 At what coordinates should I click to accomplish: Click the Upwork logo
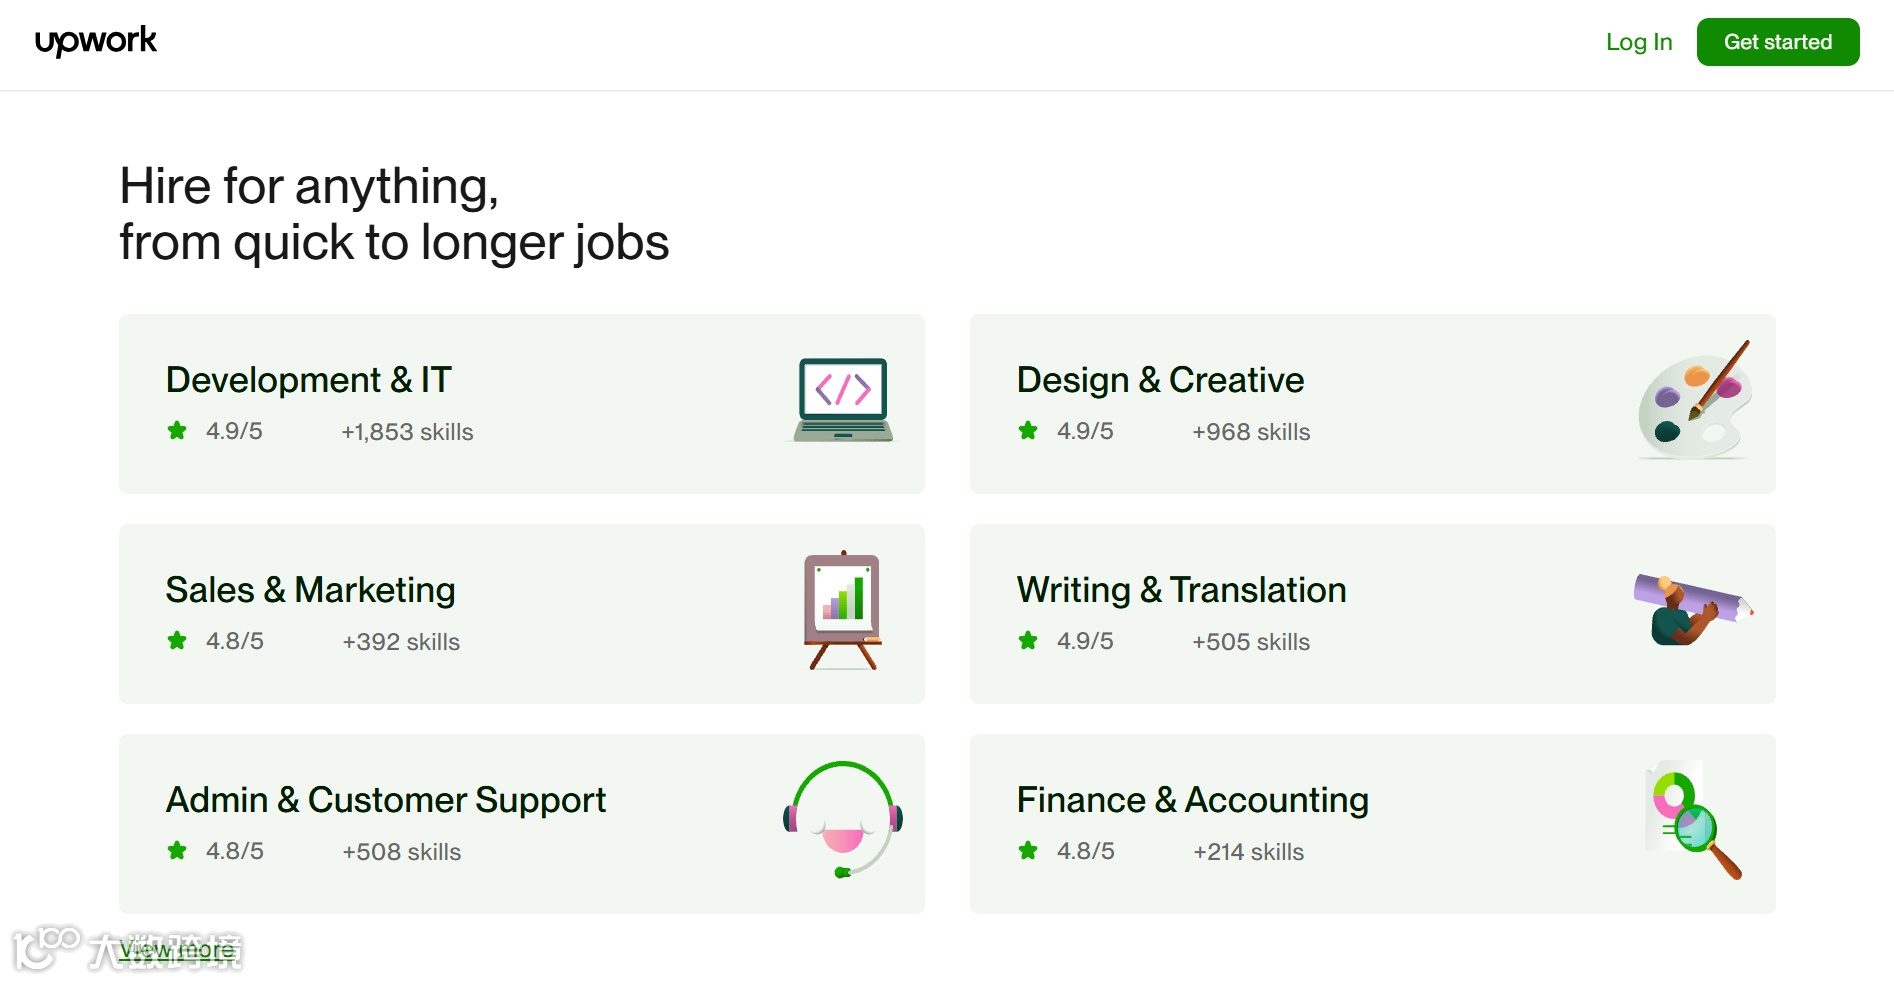point(96,41)
